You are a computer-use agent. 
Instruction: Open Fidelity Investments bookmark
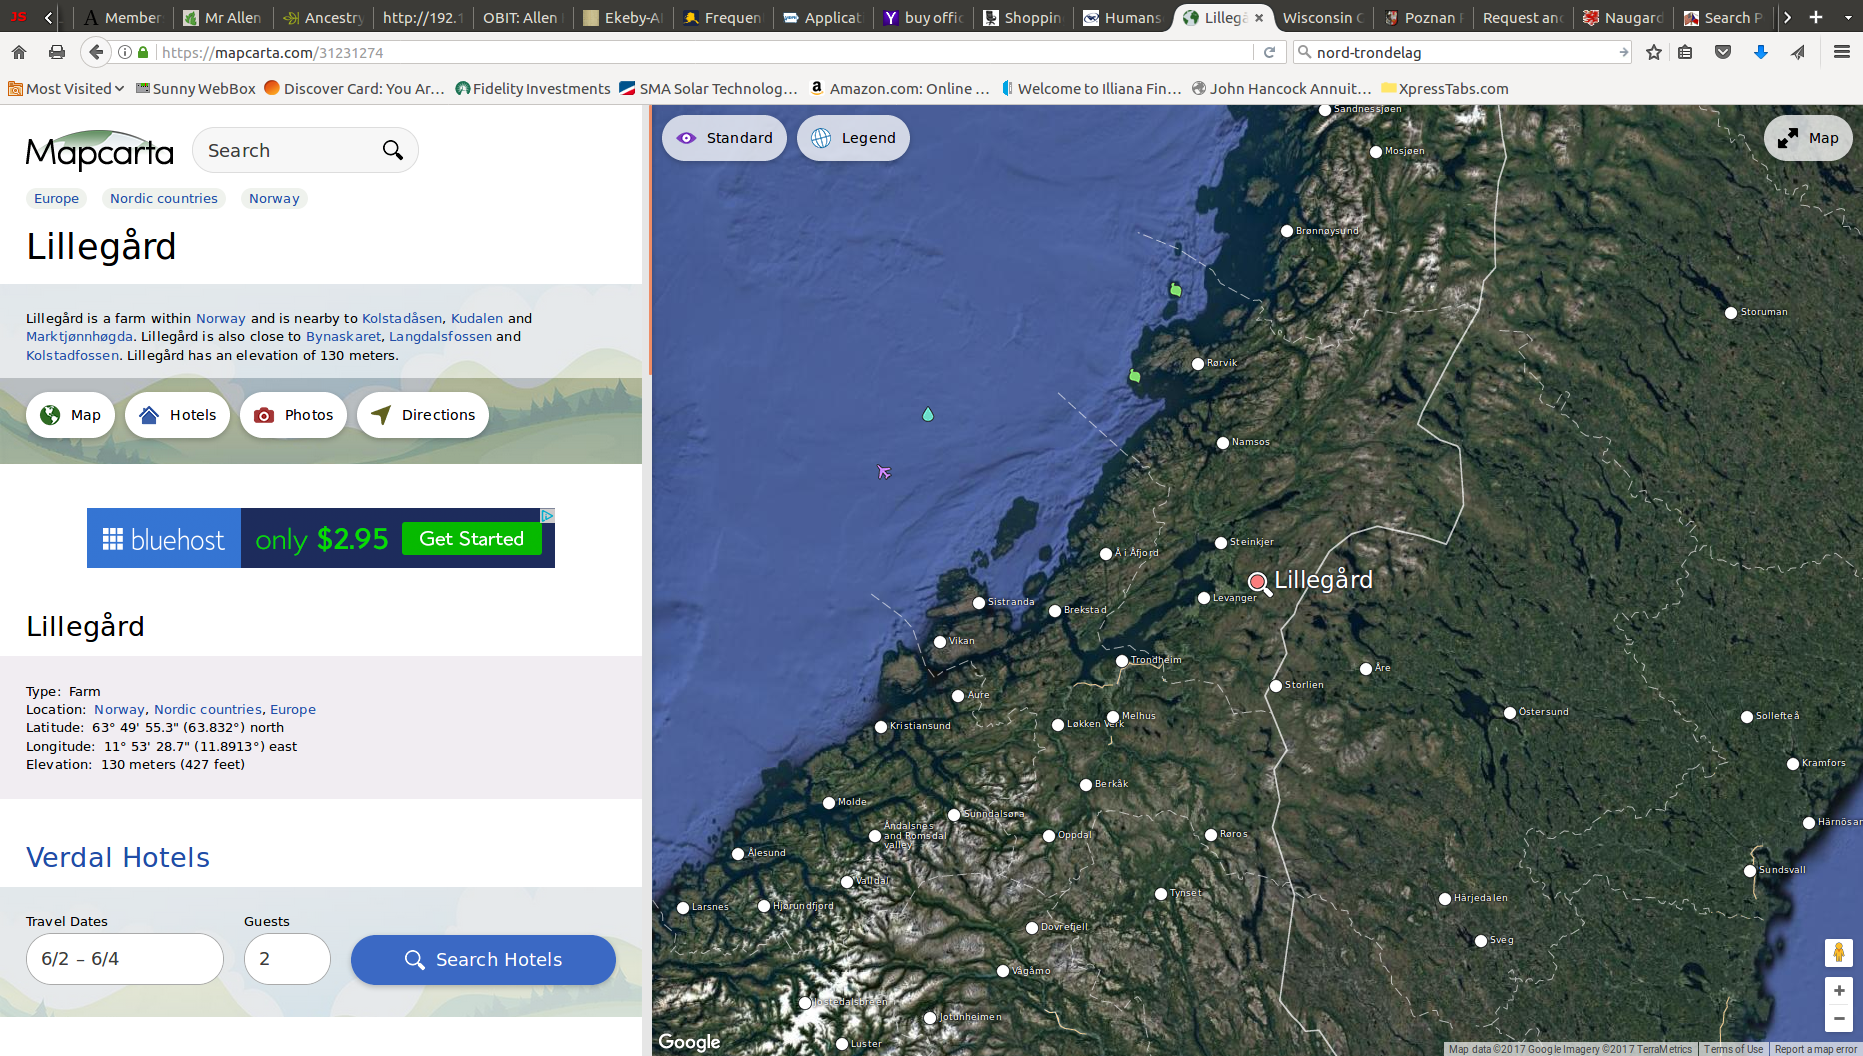533,89
